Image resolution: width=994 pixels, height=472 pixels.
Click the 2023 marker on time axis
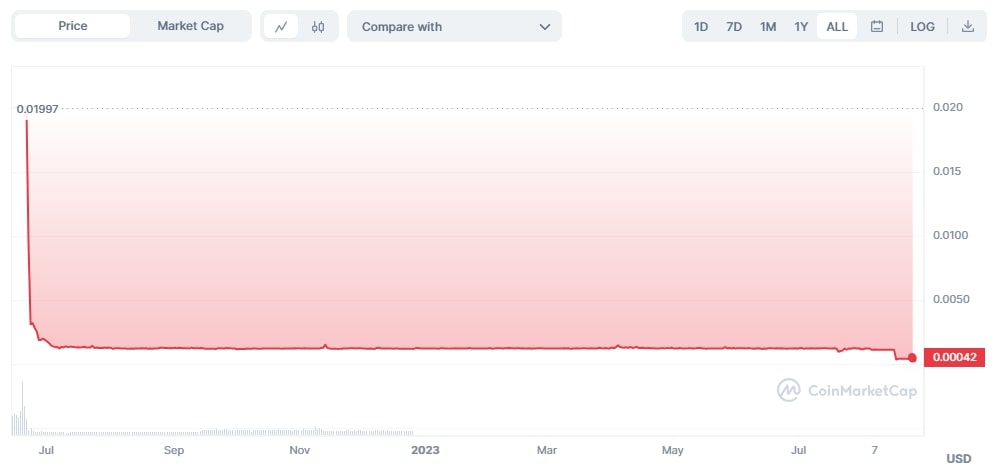[425, 450]
